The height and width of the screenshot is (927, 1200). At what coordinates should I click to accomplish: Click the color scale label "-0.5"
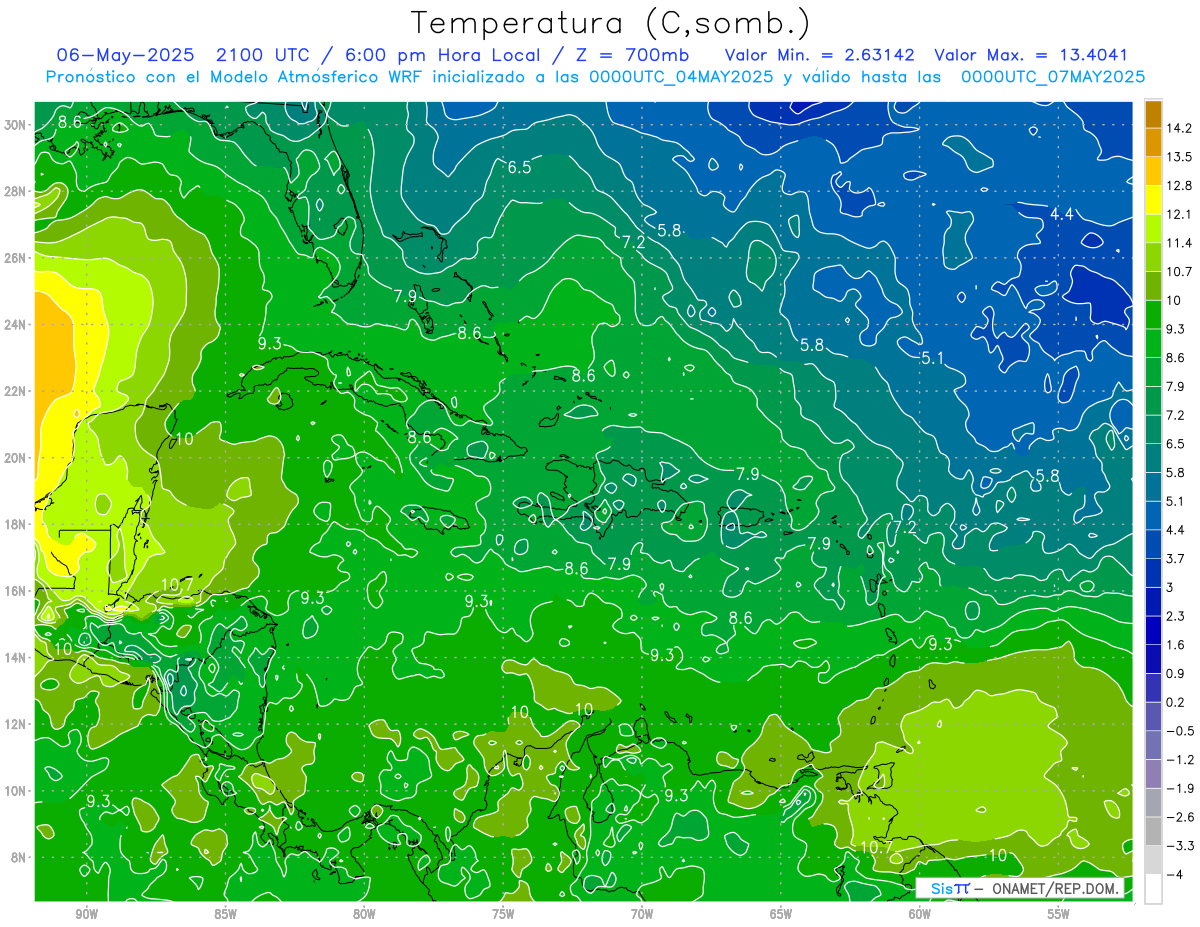(1179, 731)
